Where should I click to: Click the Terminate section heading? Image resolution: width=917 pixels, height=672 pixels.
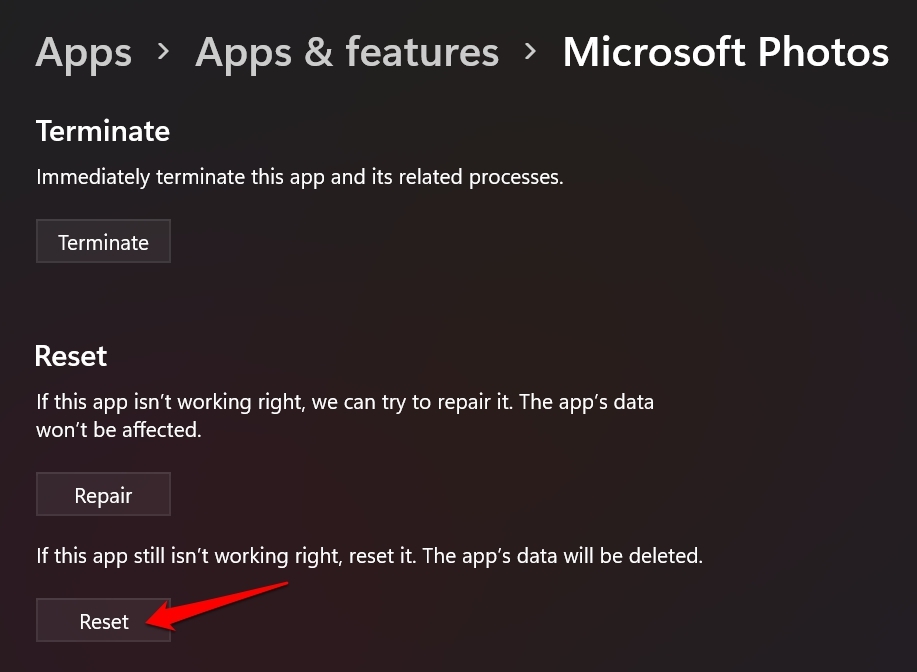coord(103,131)
